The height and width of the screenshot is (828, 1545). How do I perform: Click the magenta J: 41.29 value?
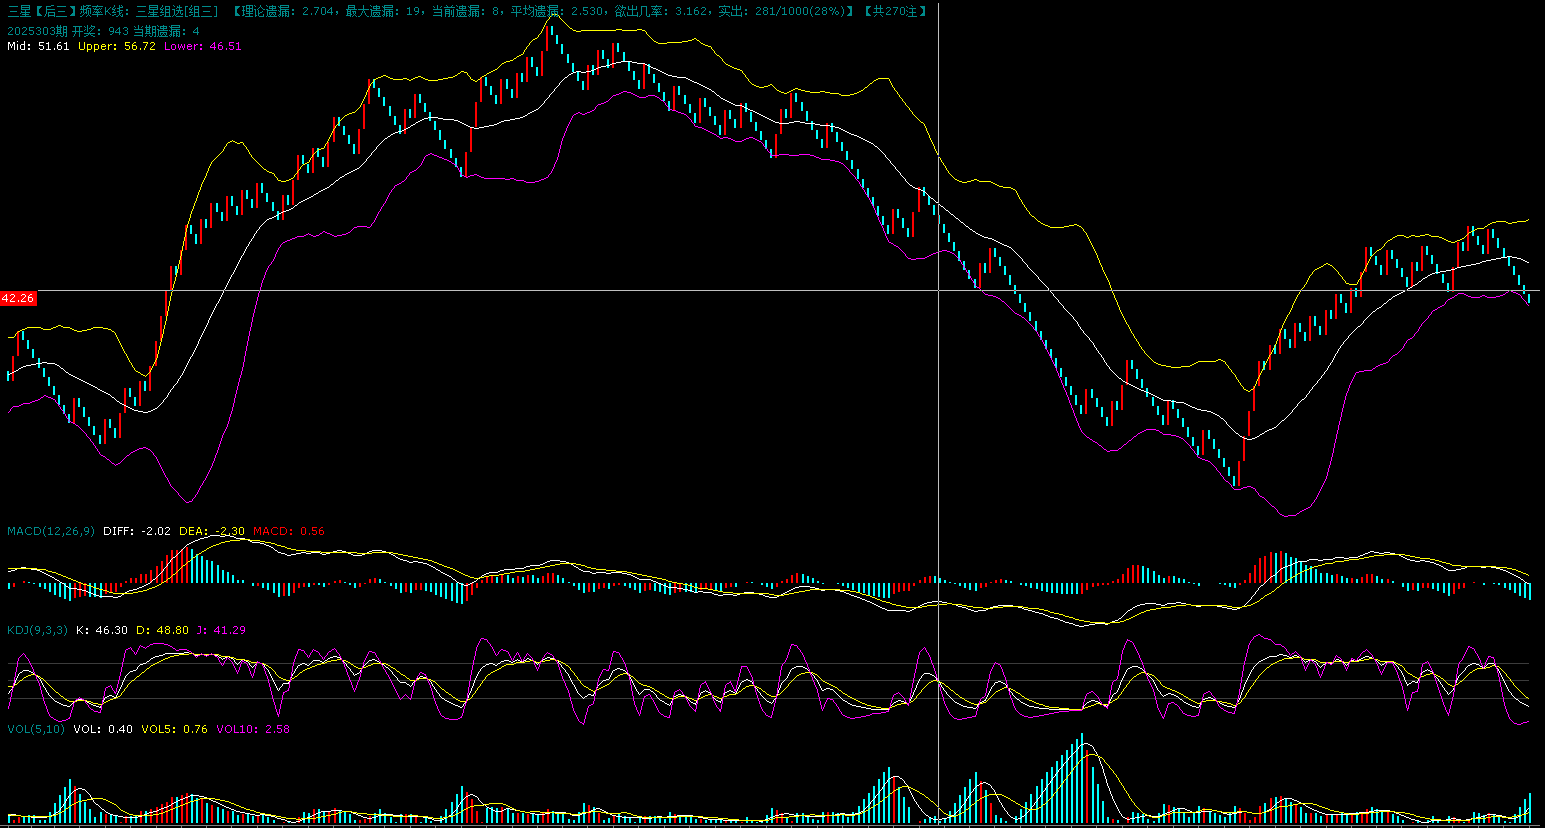[221, 630]
